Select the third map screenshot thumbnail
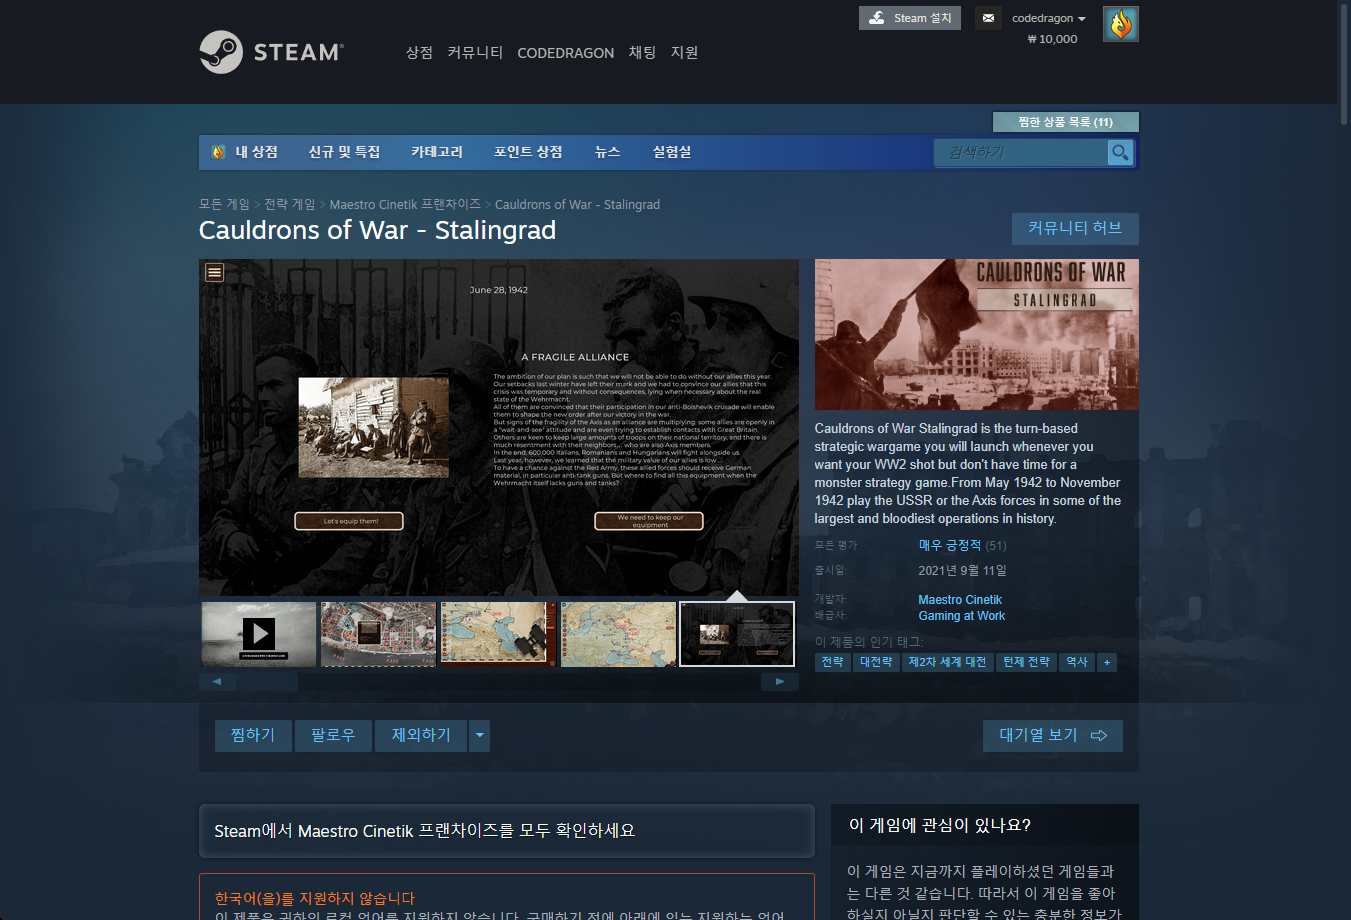 (x=499, y=634)
